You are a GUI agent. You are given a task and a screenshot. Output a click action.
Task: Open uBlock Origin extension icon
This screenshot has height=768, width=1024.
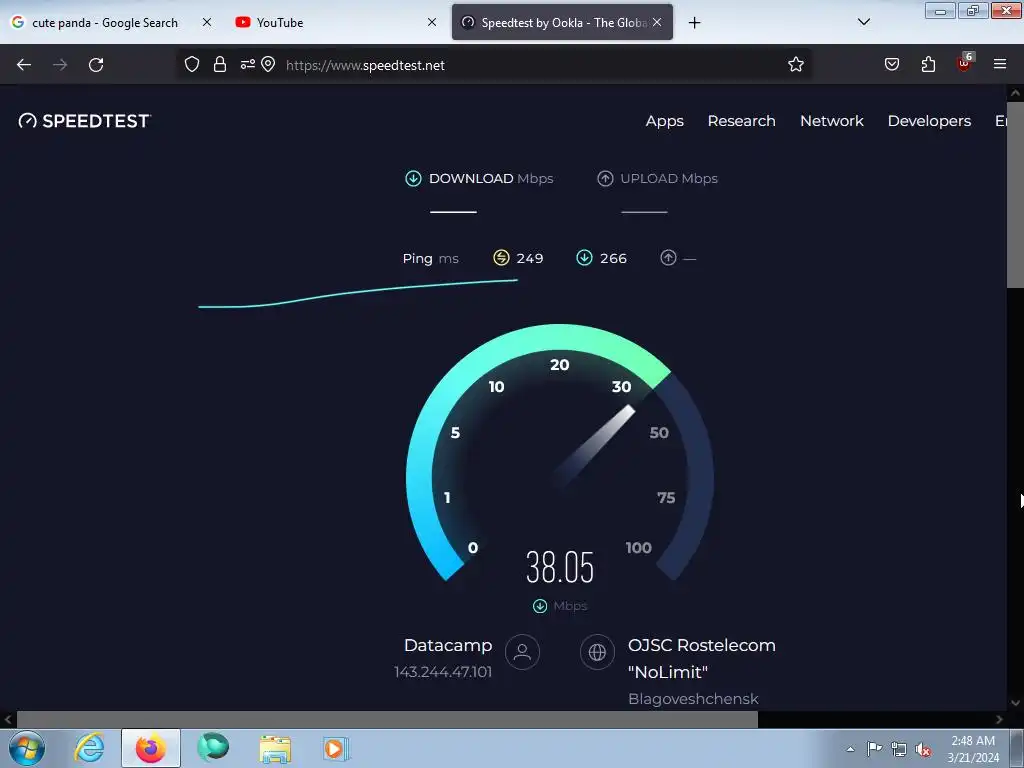point(965,63)
